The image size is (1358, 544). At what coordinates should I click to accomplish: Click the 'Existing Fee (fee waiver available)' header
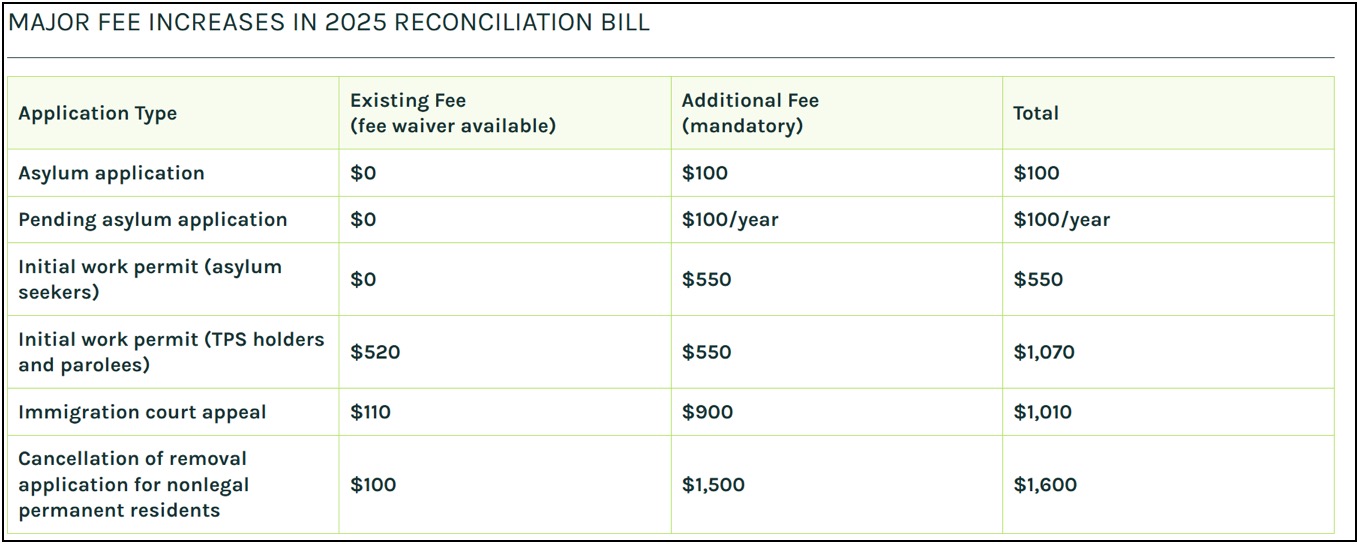(x=452, y=113)
